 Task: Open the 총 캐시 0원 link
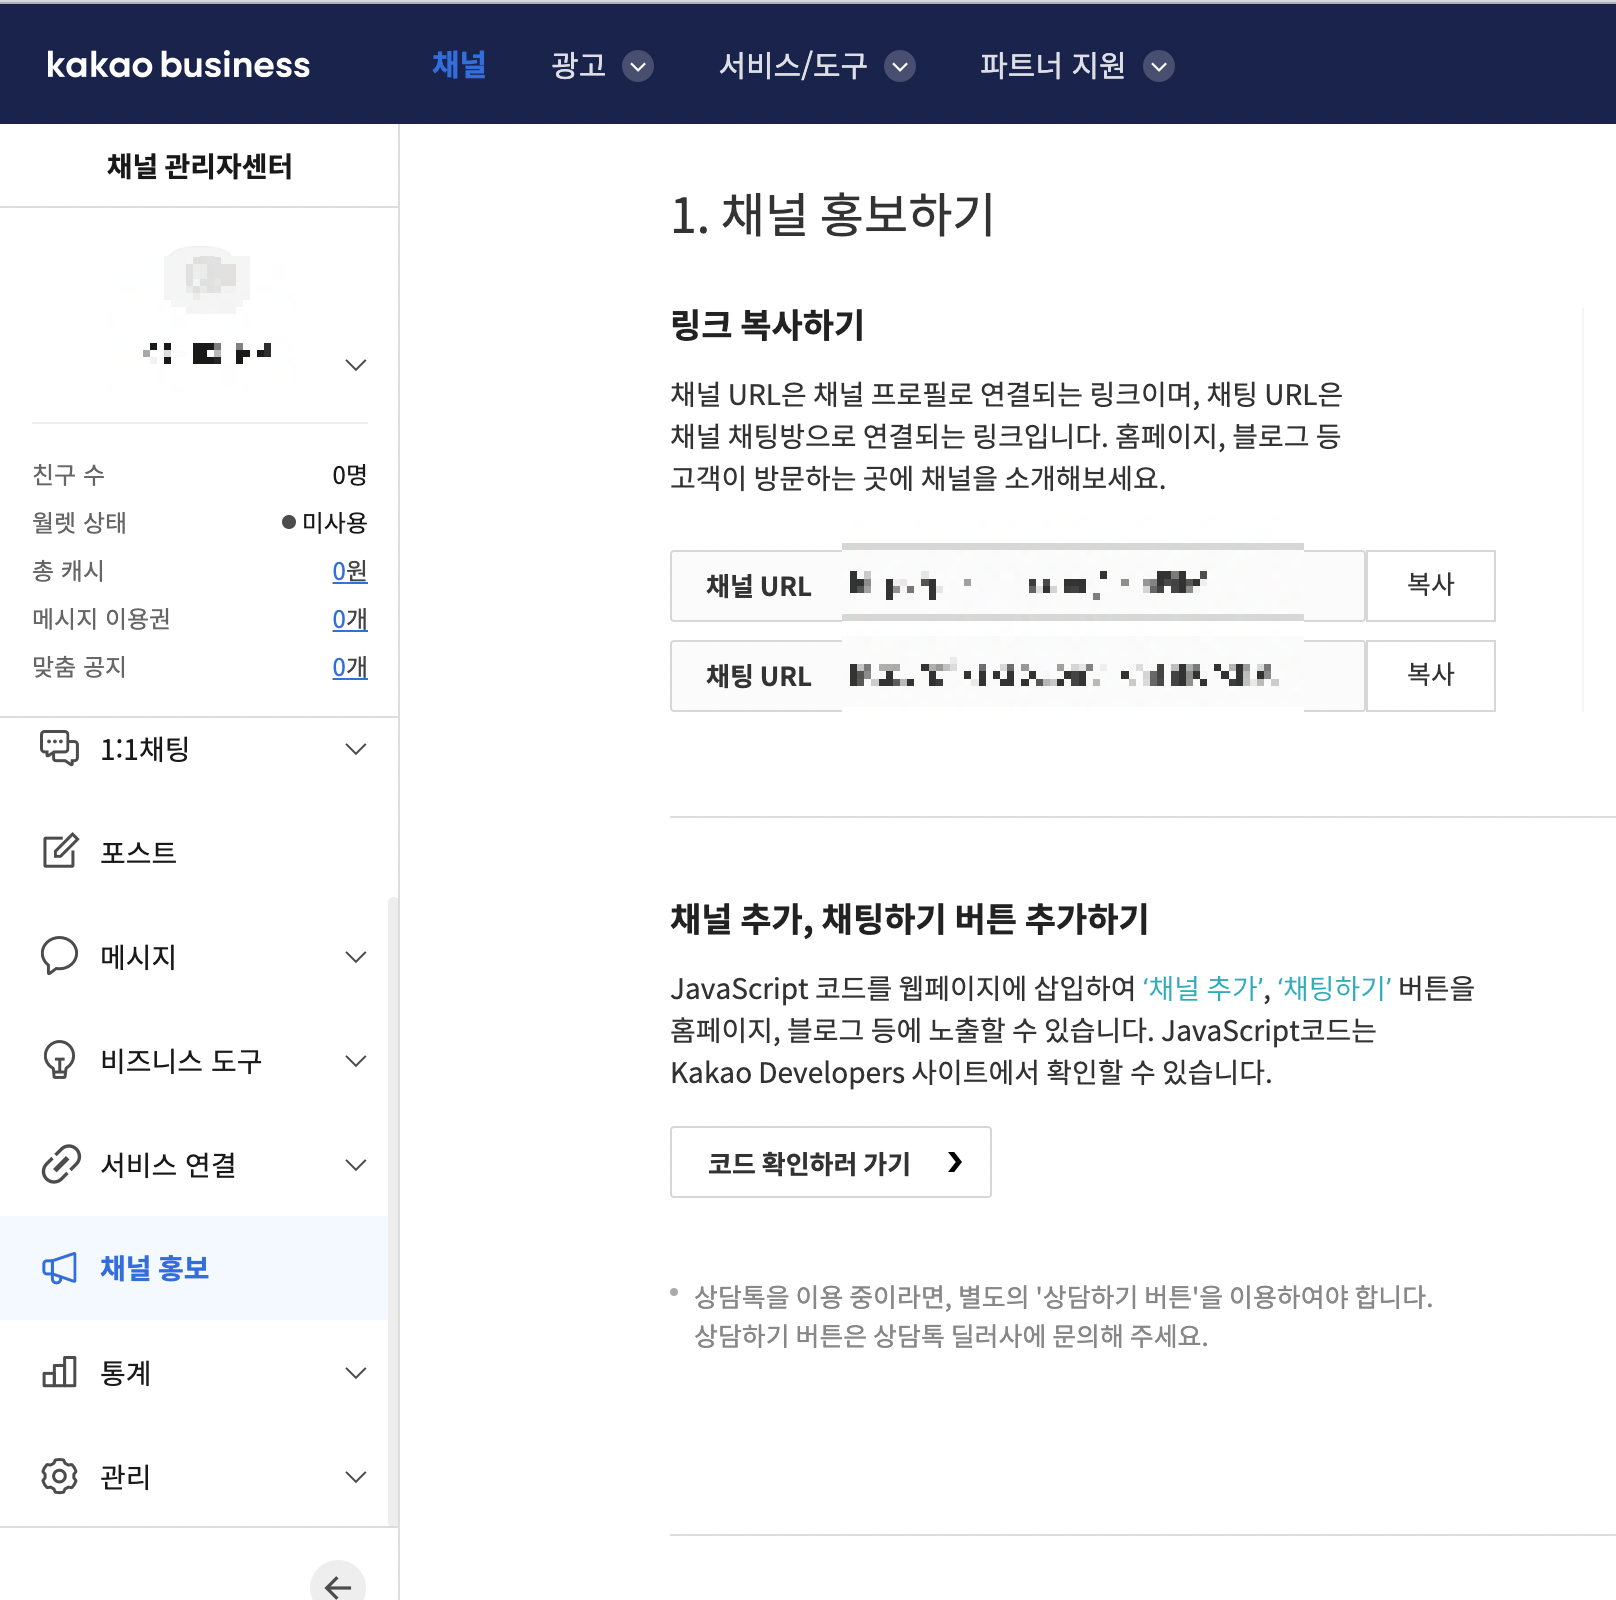pyautogui.click(x=350, y=571)
